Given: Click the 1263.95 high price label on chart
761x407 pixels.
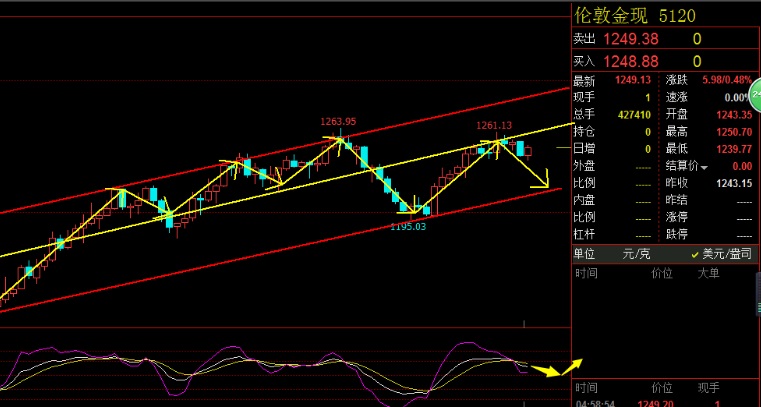Looking at the screenshot, I should (x=338, y=122).
